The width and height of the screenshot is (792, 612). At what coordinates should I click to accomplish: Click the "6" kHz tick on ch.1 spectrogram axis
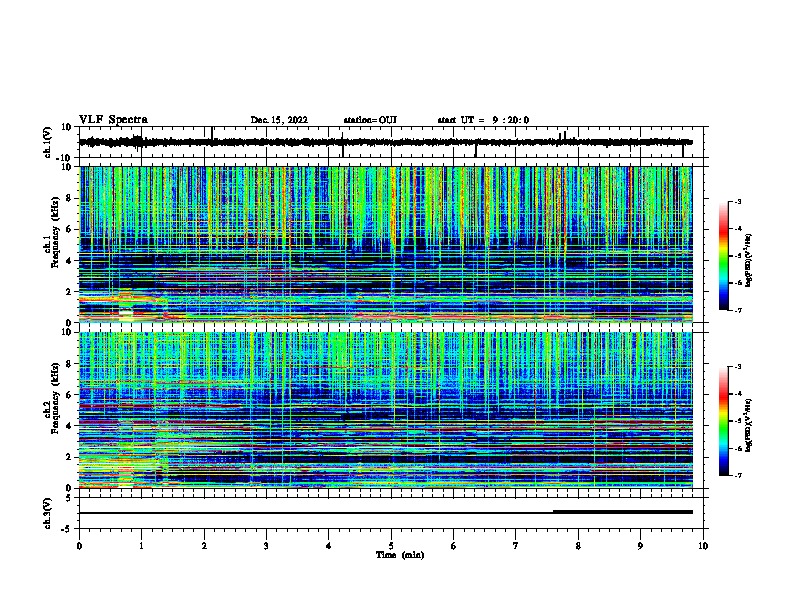click(70, 229)
